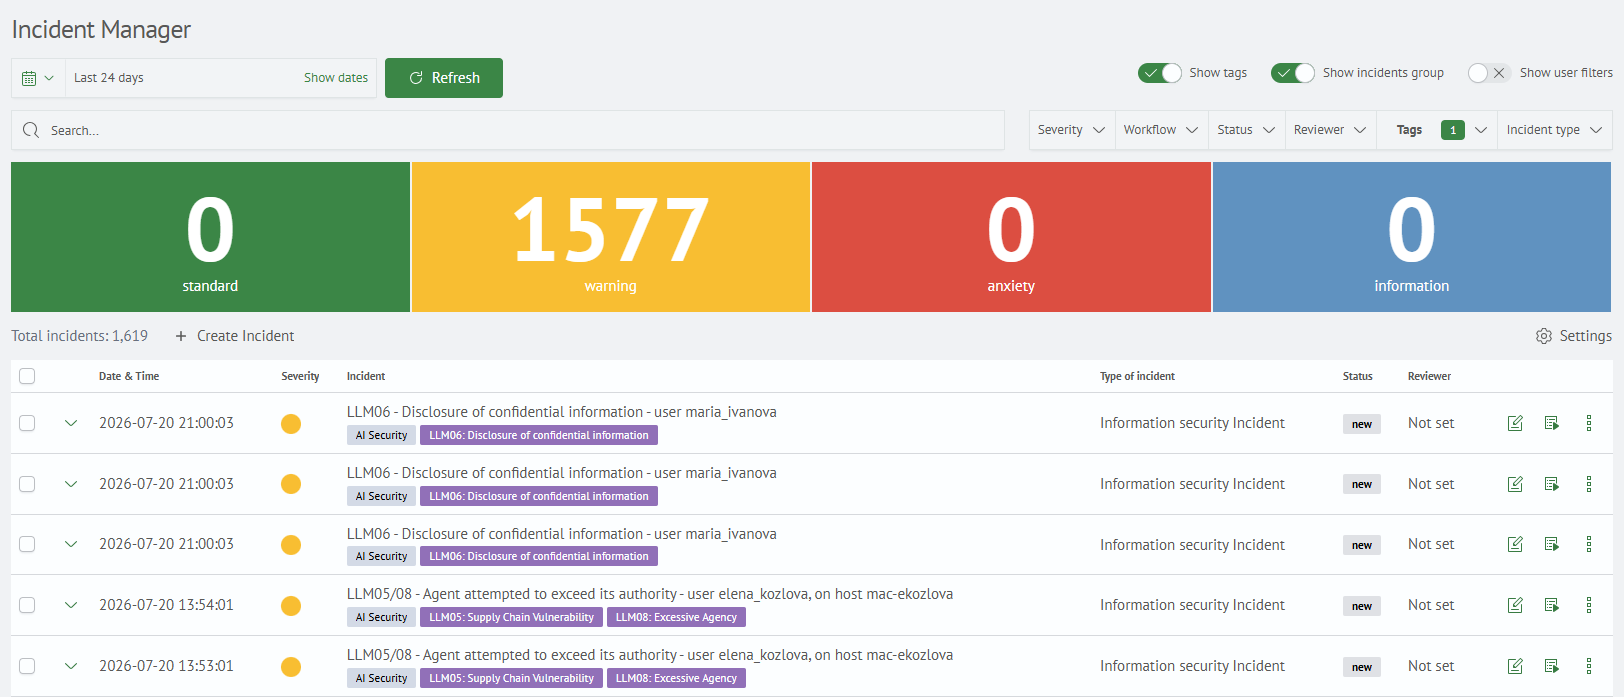Expand the 13:53:01 incident row chevron
This screenshot has height=697, width=1624.
tap(71, 666)
